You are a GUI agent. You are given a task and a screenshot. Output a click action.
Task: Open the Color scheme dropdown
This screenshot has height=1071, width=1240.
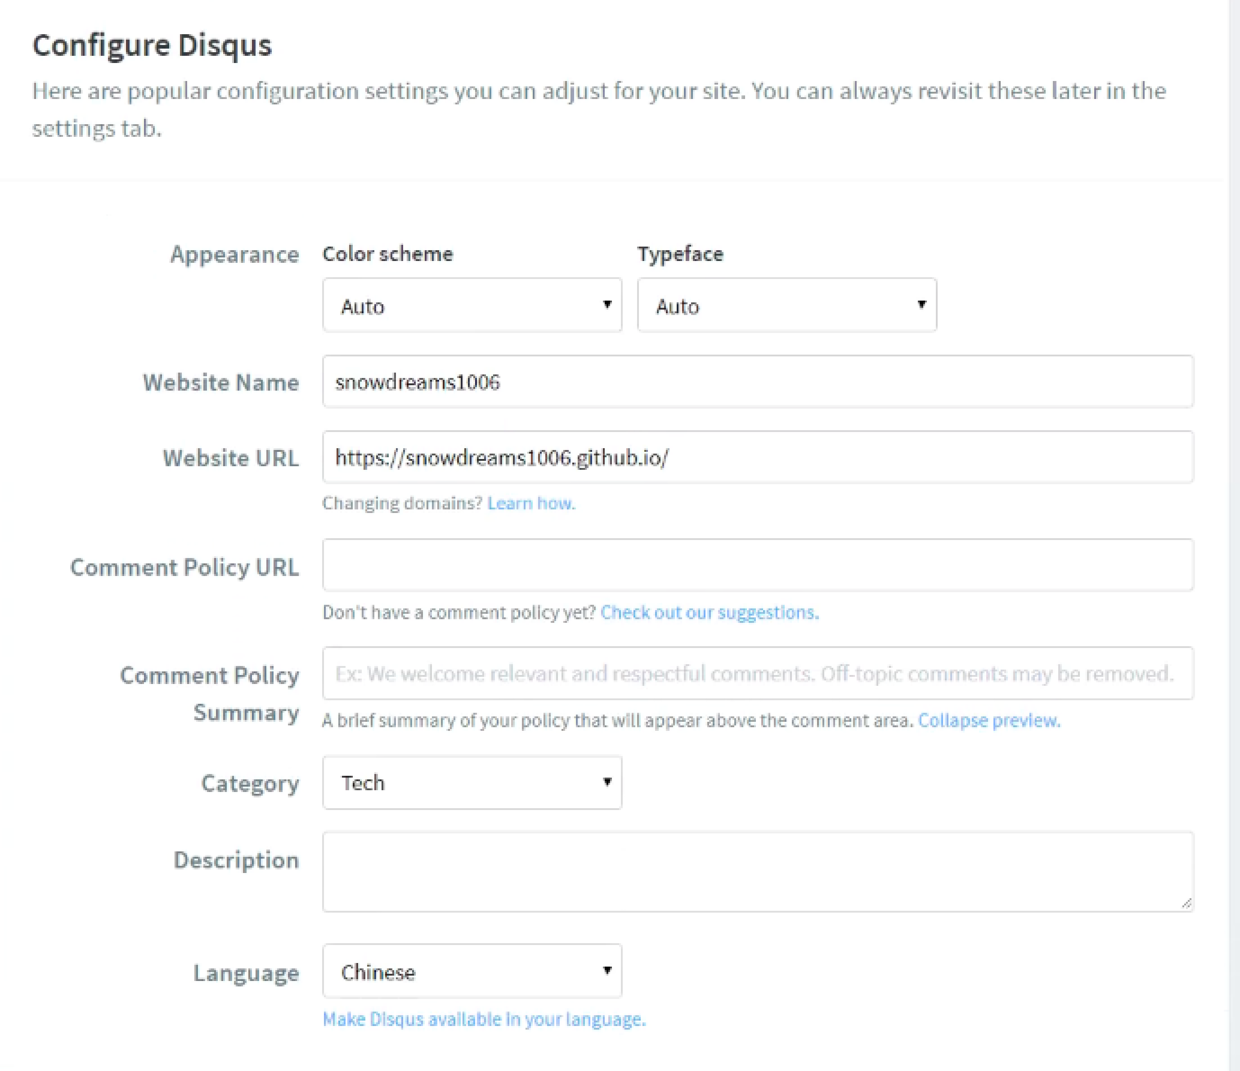[470, 305]
